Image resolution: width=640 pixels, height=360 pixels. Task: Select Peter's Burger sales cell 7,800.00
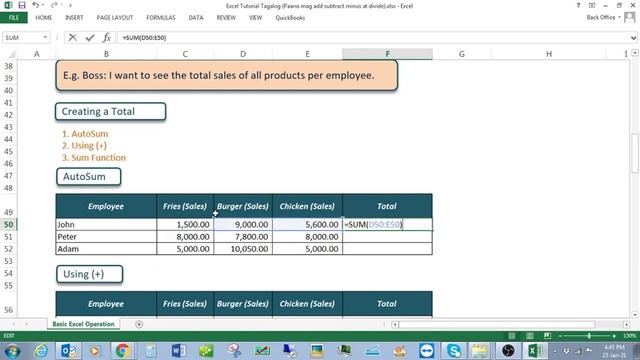(x=243, y=237)
